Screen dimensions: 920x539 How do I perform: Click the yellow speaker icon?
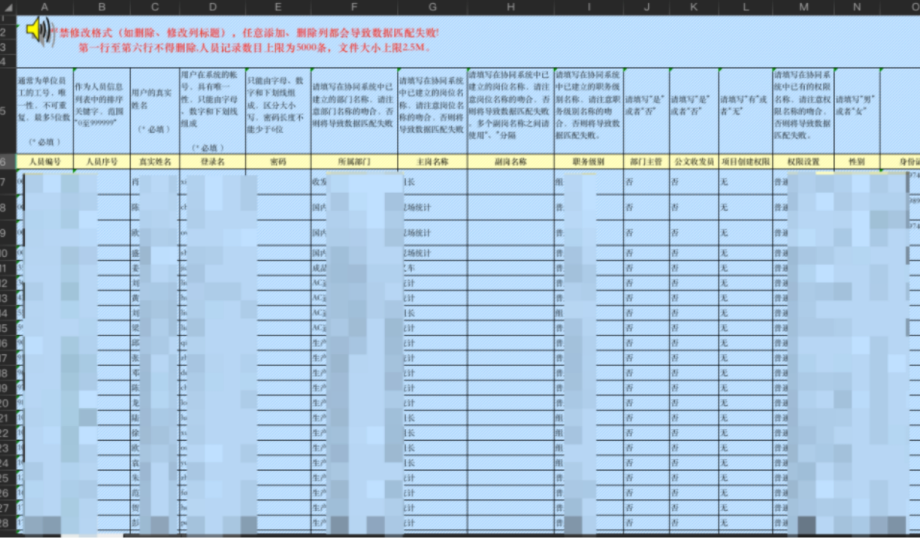click(x=38, y=30)
